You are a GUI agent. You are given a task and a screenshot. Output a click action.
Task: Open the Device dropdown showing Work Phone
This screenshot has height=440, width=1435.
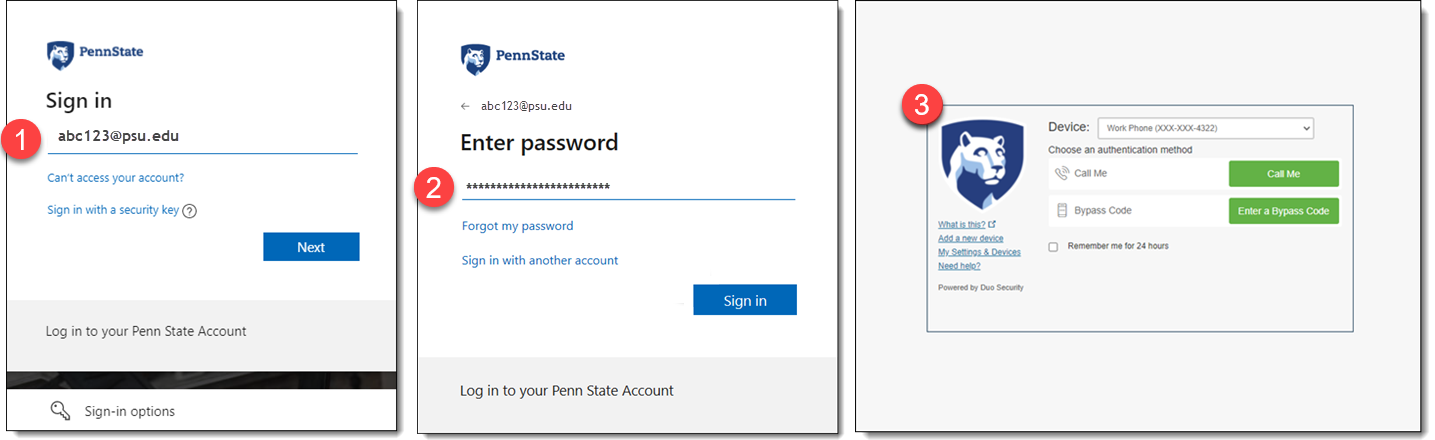1206,128
